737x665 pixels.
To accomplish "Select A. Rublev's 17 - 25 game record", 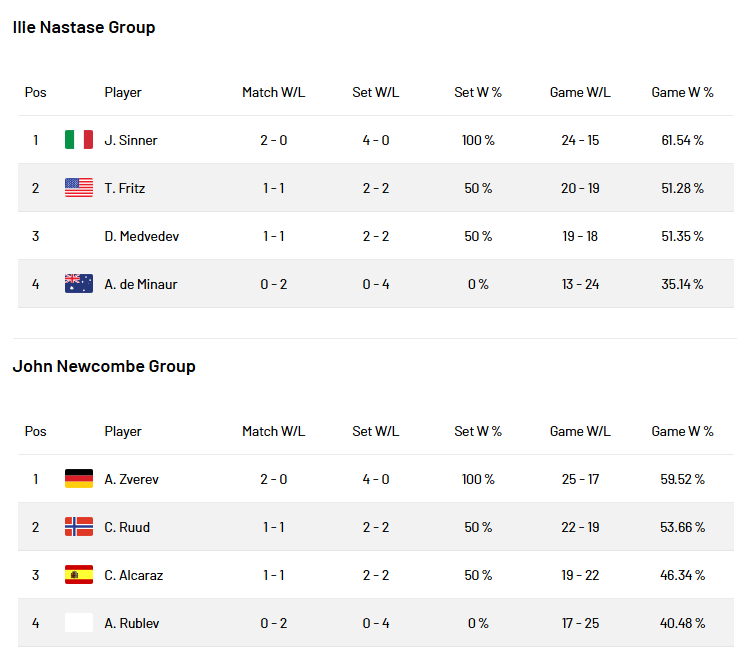I will pyautogui.click(x=580, y=623).
